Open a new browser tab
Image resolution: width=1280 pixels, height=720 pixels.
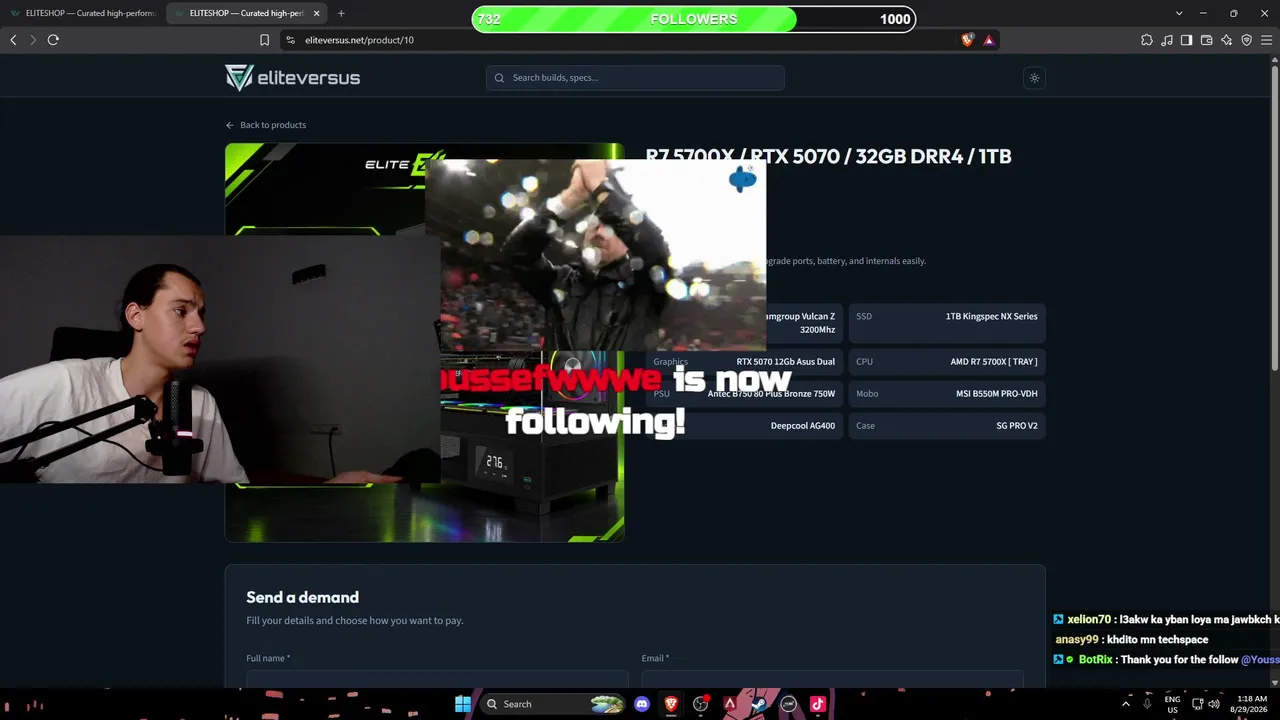click(x=341, y=13)
